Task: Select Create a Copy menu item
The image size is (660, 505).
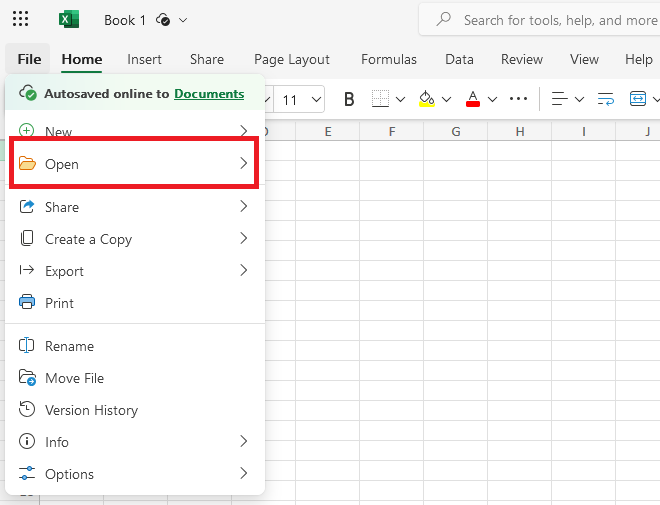Action: (x=135, y=239)
